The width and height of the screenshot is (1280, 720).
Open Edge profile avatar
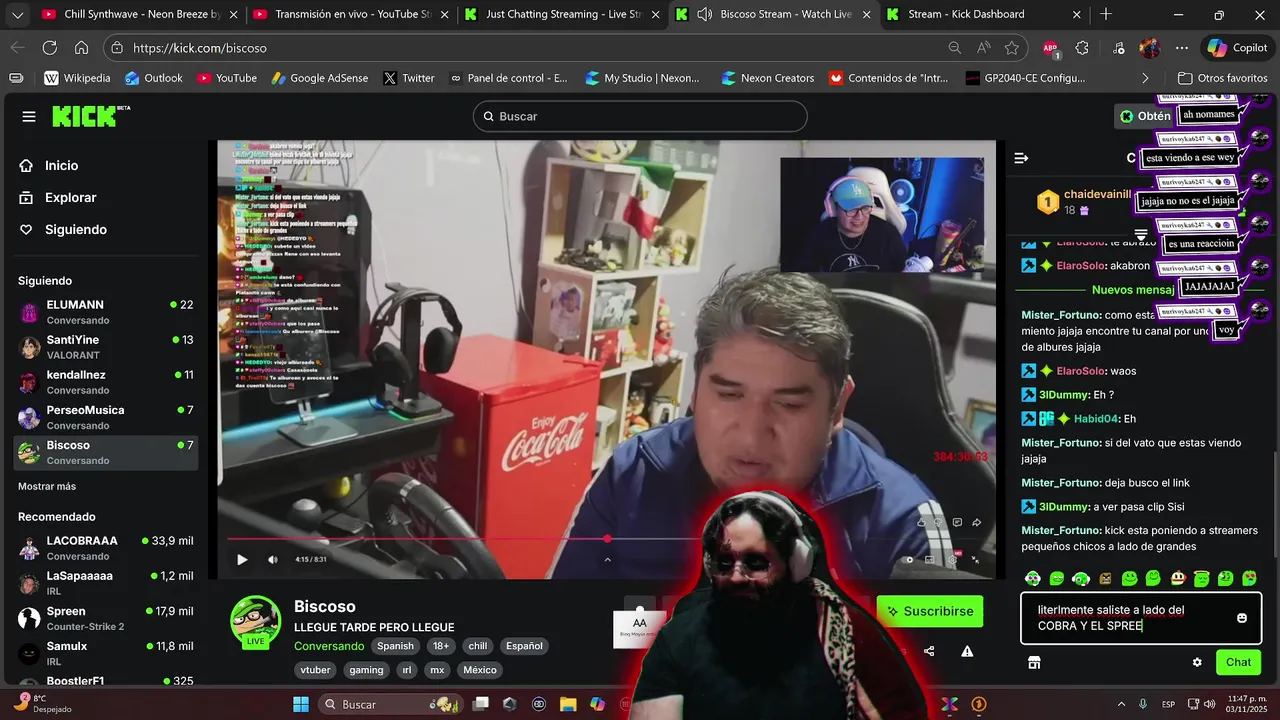pyautogui.click(x=1150, y=47)
